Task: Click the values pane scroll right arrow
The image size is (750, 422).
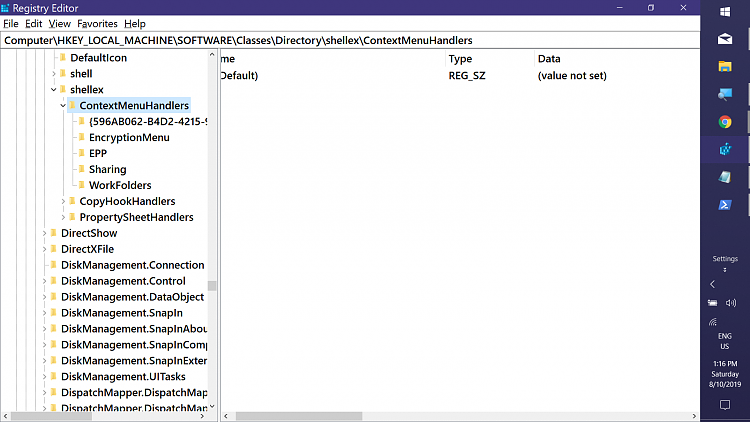Action: (x=695, y=416)
